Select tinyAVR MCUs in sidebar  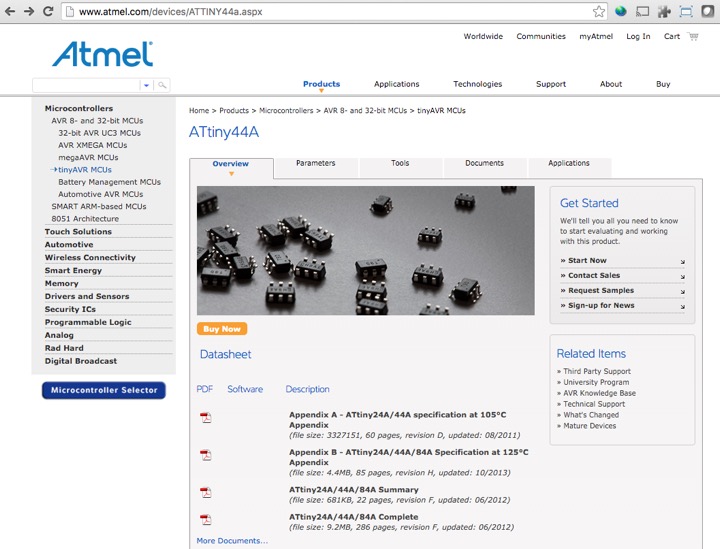(x=85, y=169)
